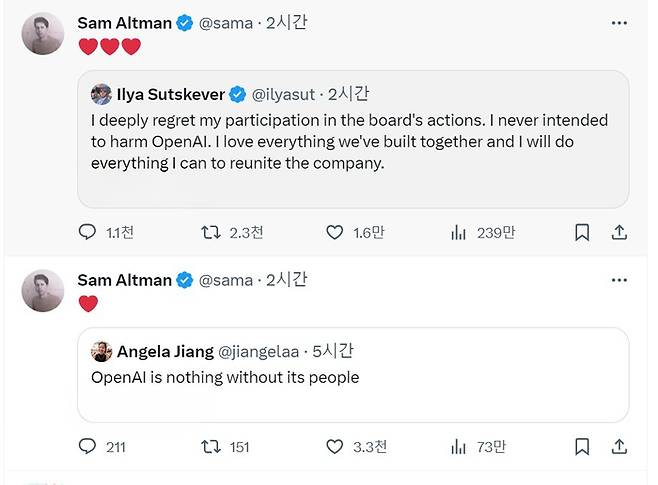
Task: Share the second Sam Altman tweet
Action: tap(619, 447)
